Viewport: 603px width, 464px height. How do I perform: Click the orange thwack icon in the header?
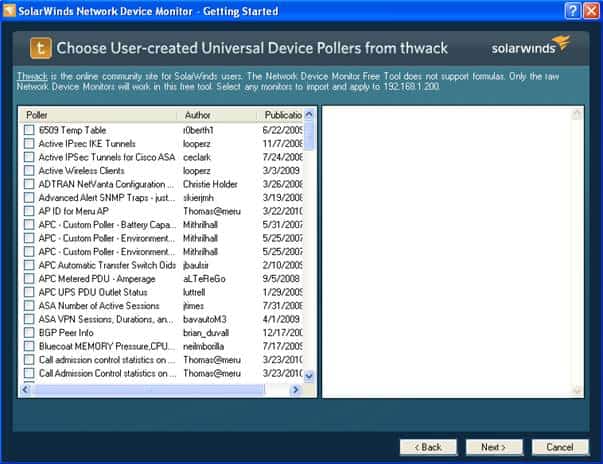(40, 48)
